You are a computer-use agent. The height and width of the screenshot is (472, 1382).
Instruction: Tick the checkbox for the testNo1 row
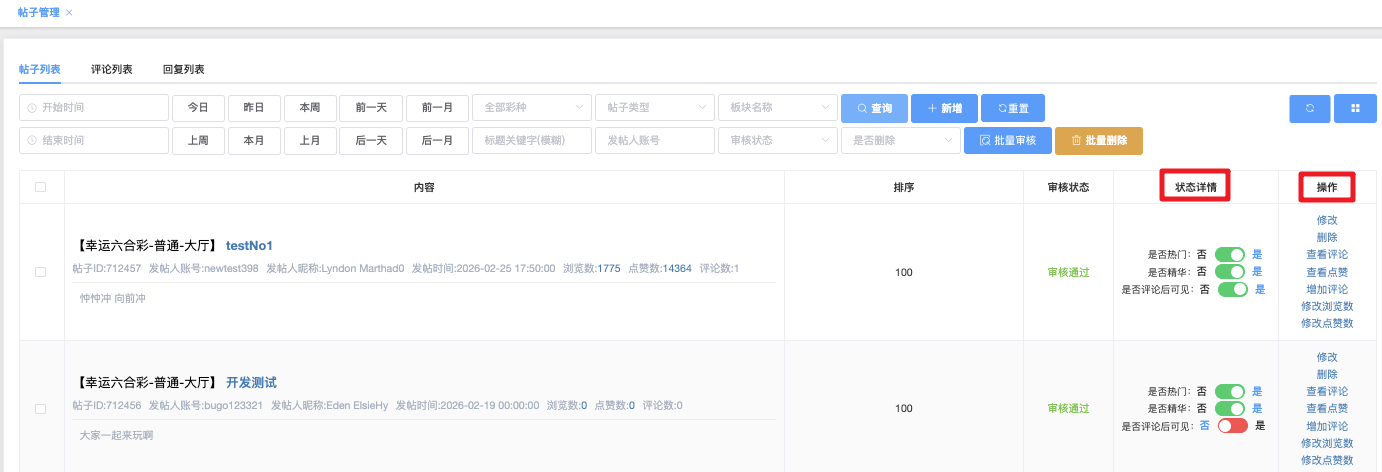pyautogui.click(x=41, y=272)
